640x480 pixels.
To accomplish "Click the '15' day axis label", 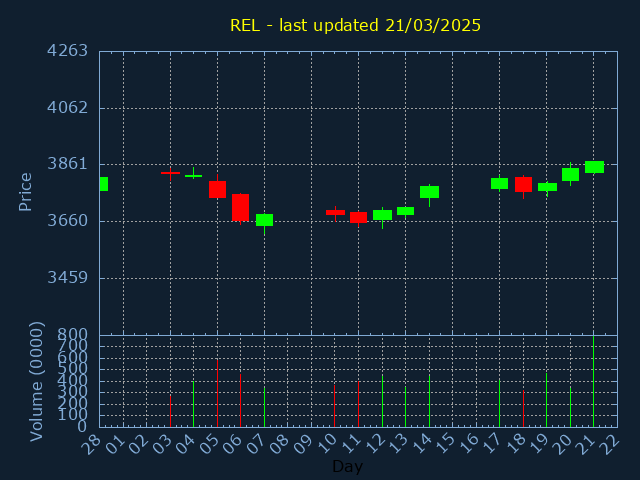I will point(444,444).
